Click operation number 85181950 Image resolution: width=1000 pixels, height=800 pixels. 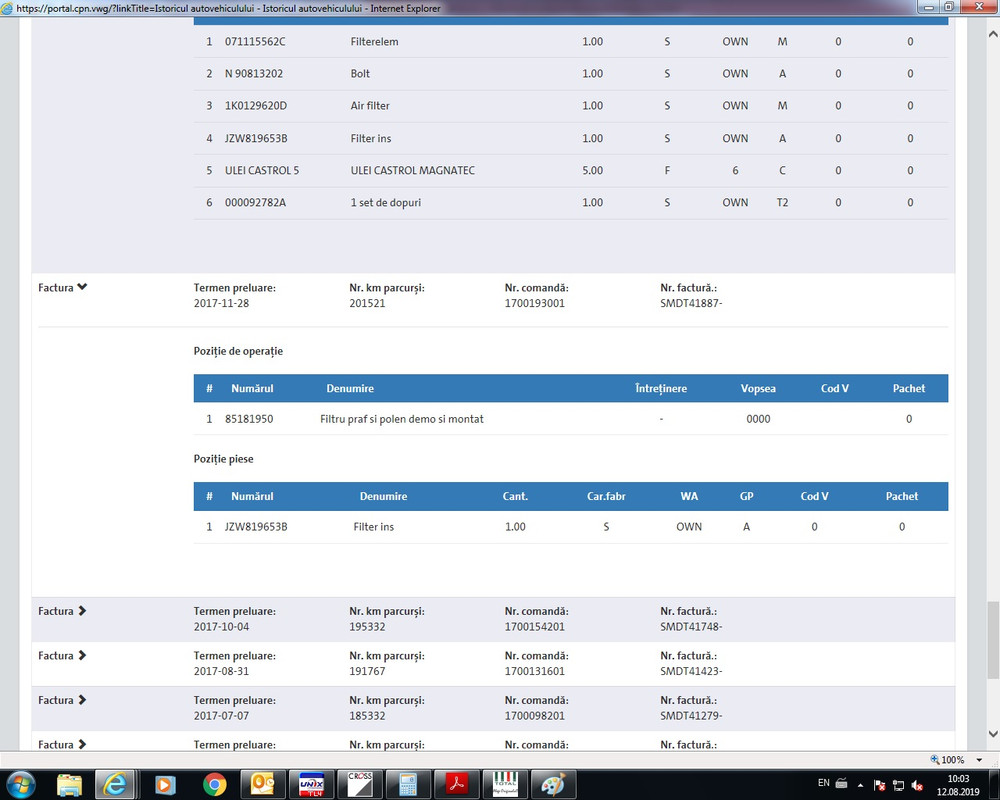(249, 419)
